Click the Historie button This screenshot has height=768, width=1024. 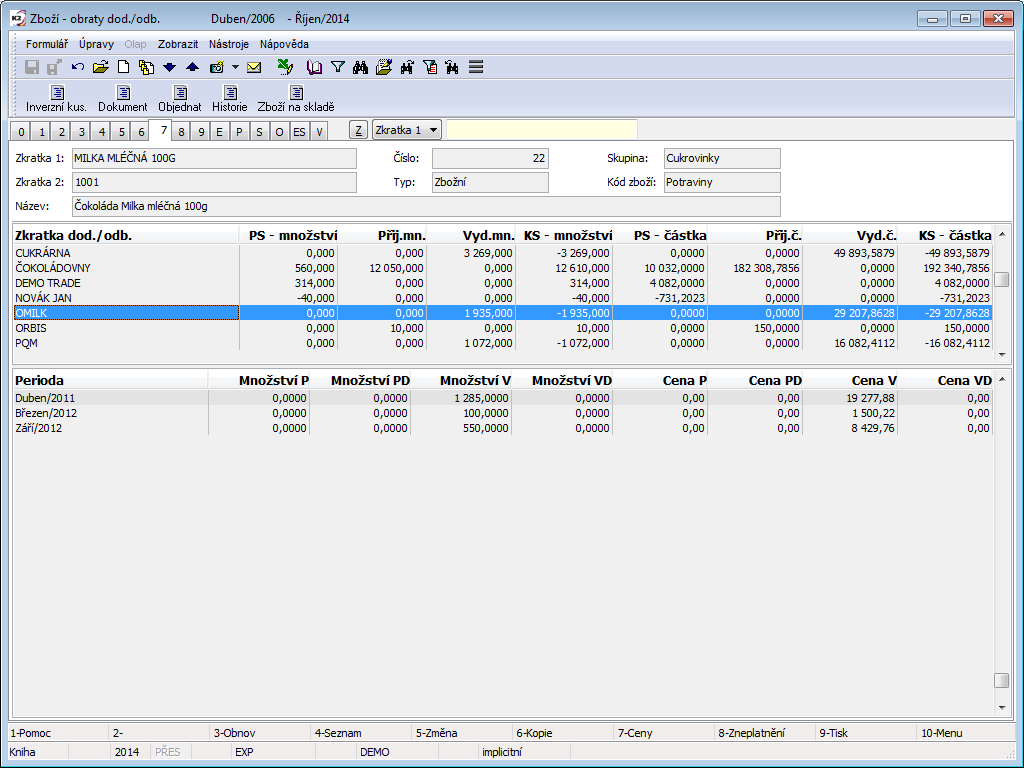point(229,98)
